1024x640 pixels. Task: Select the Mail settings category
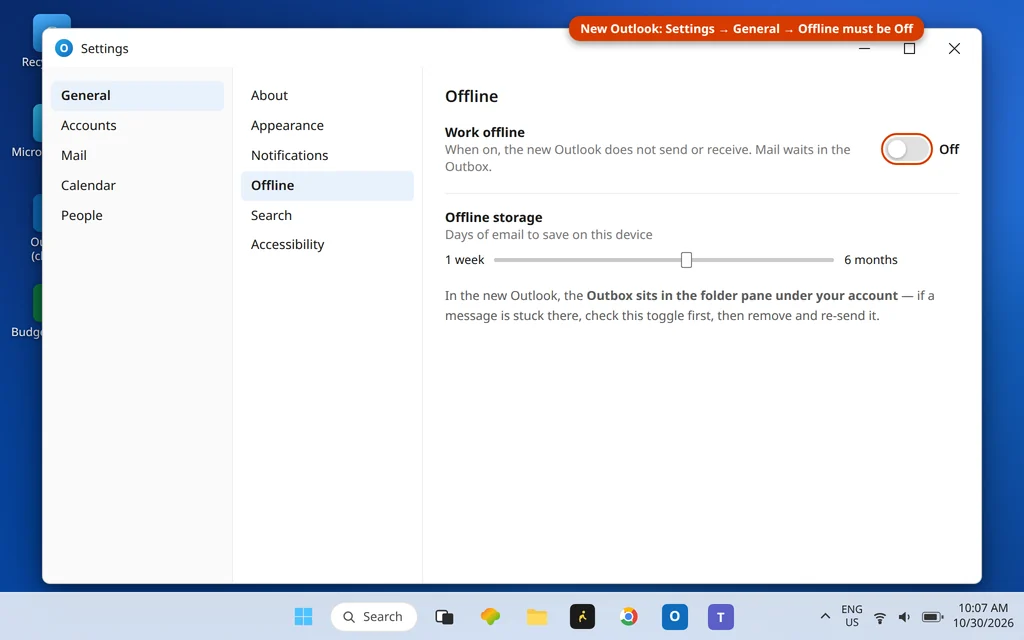[x=137, y=155]
